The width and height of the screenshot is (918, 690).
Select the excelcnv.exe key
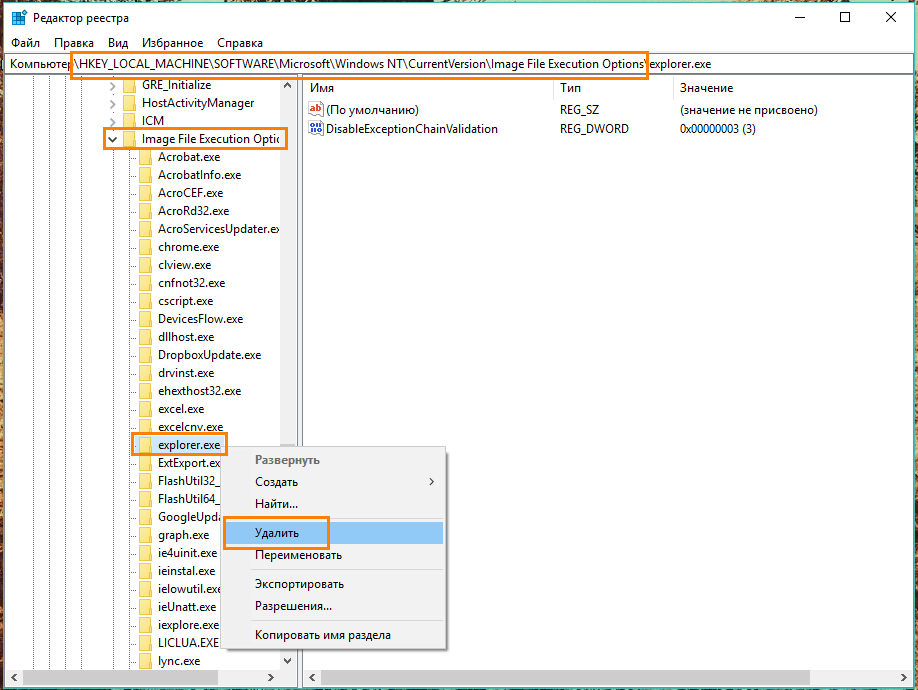(x=190, y=427)
